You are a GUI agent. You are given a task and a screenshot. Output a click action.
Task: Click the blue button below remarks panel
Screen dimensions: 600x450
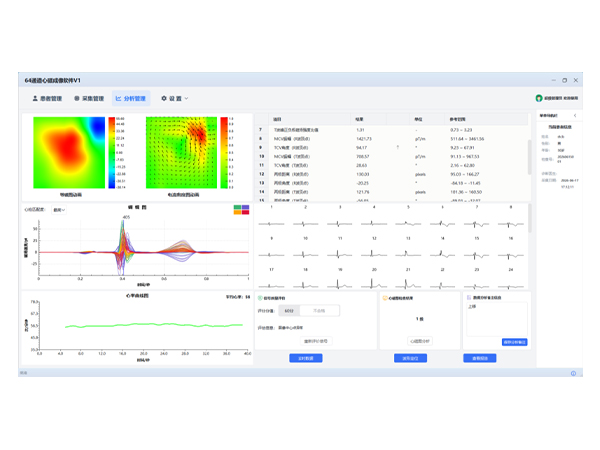(x=480, y=358)
